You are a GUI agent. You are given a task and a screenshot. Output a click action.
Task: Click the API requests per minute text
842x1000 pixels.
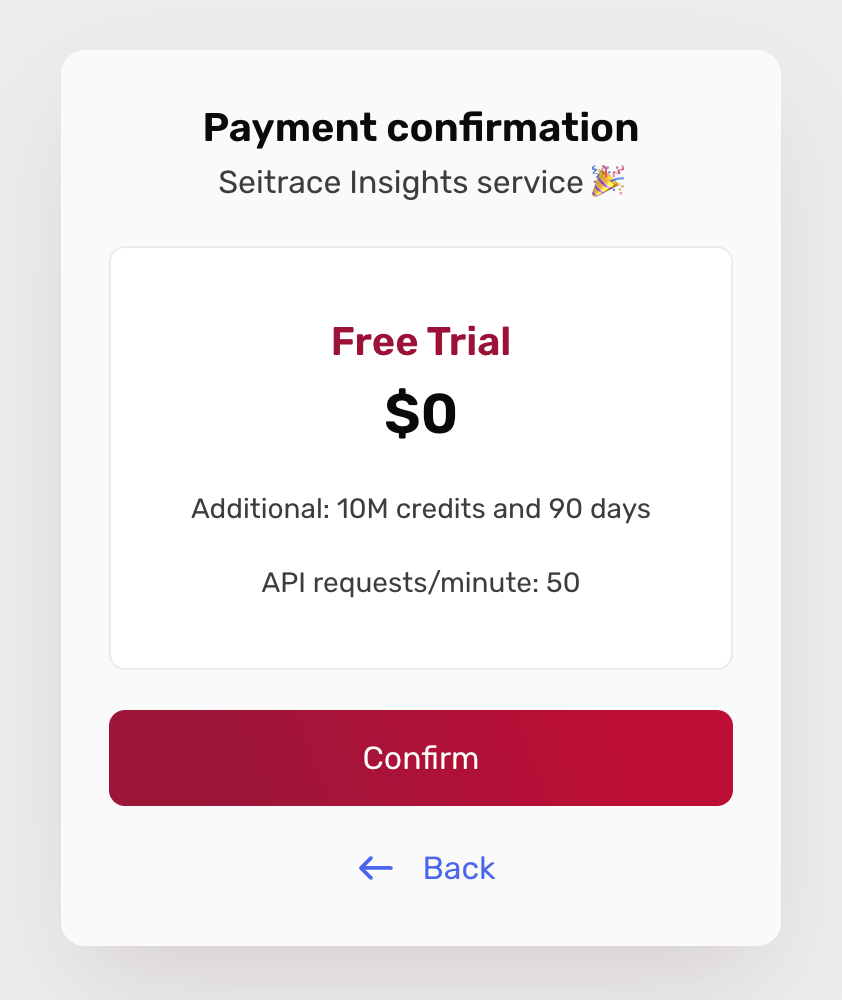point(420,582)
